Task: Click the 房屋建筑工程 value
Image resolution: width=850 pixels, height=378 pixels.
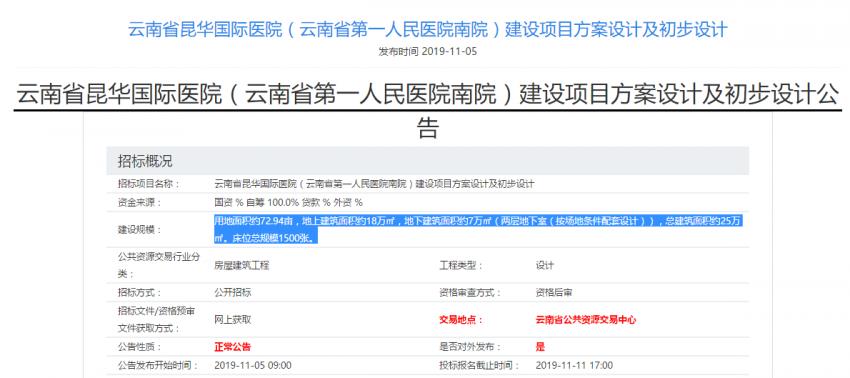Action: pyautogui.click(x=242, y=266)
